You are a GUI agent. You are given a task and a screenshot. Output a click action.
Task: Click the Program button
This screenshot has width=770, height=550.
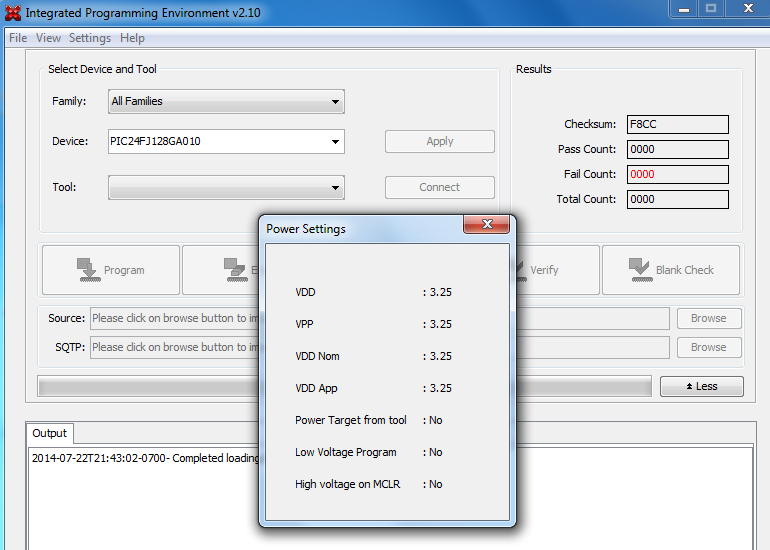(x=111, y=270)
